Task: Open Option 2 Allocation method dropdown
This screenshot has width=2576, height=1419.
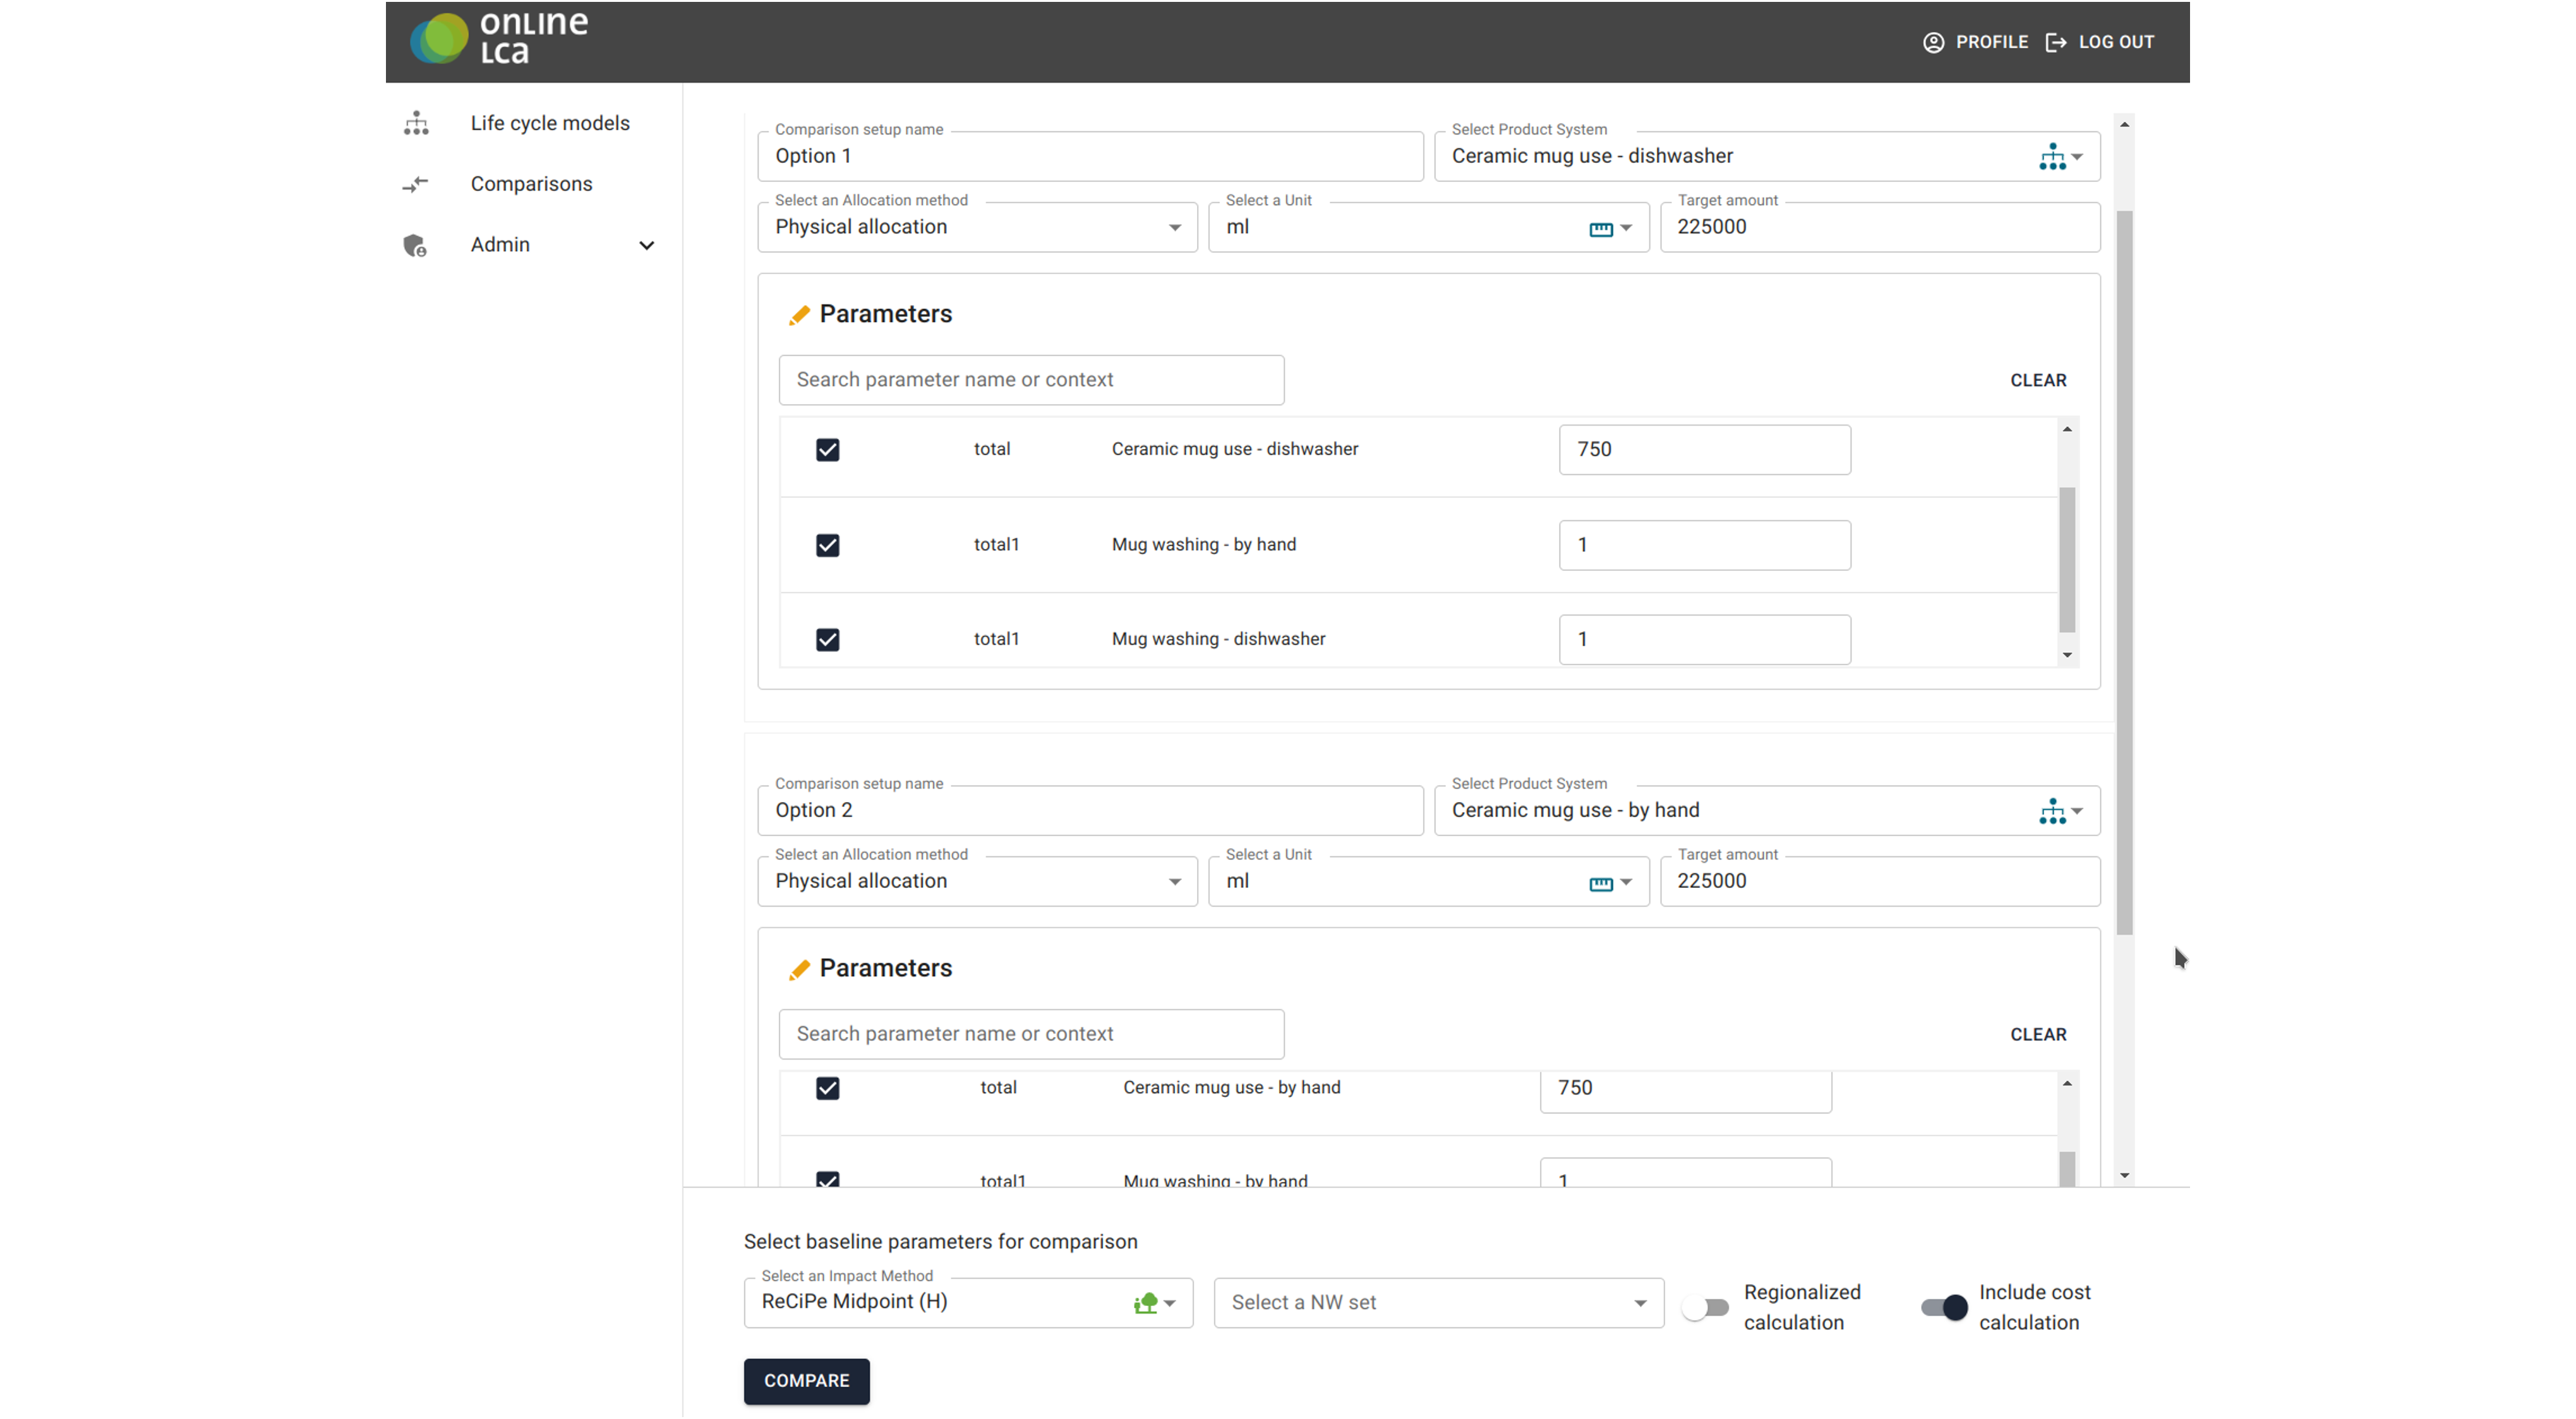Action: click(977, 881)
